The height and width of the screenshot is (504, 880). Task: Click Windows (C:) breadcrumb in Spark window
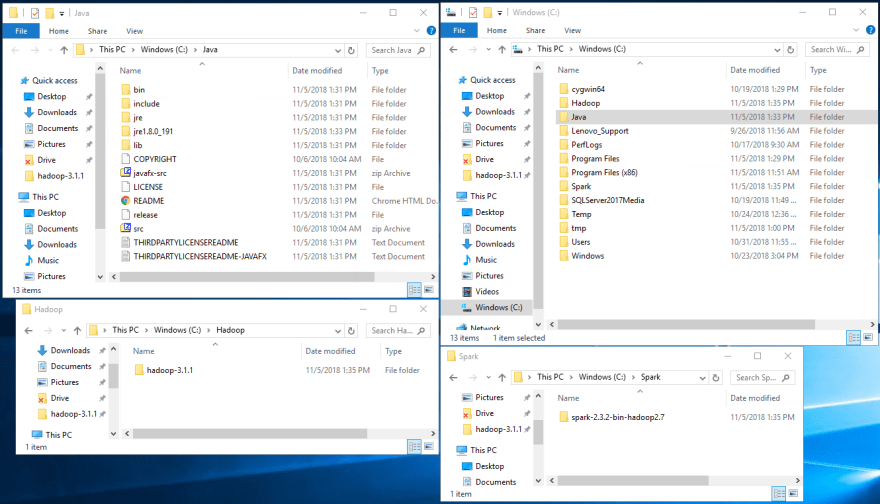tap(602, 377)
